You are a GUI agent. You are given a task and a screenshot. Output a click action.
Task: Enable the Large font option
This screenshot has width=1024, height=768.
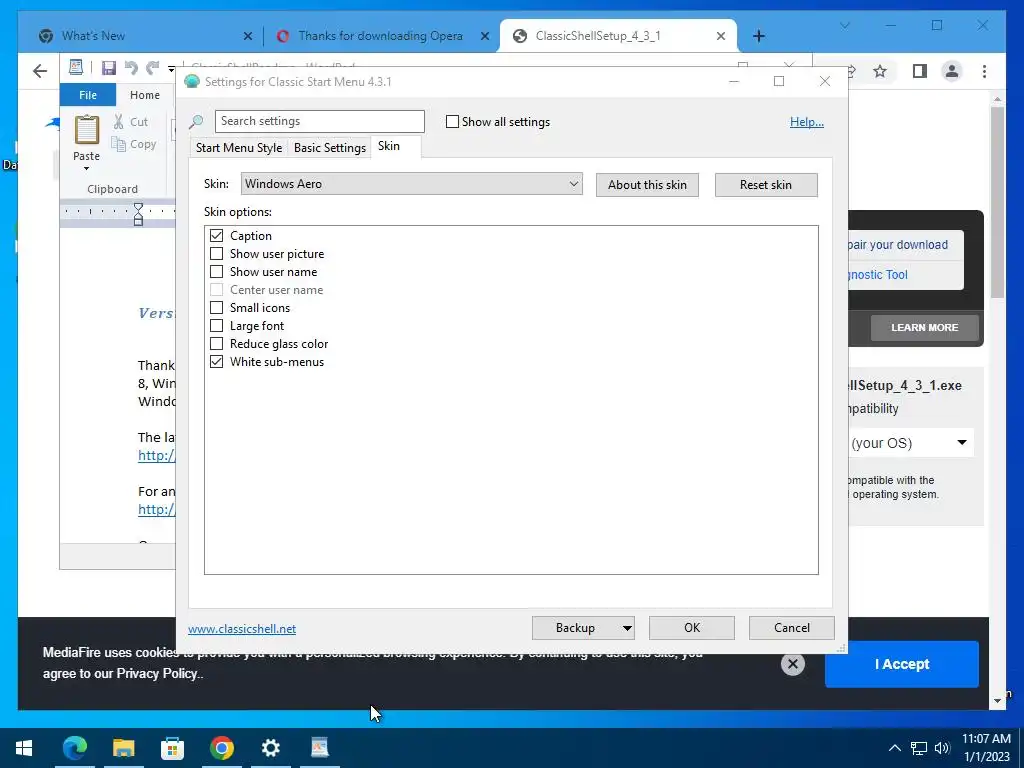click(216, 325)
